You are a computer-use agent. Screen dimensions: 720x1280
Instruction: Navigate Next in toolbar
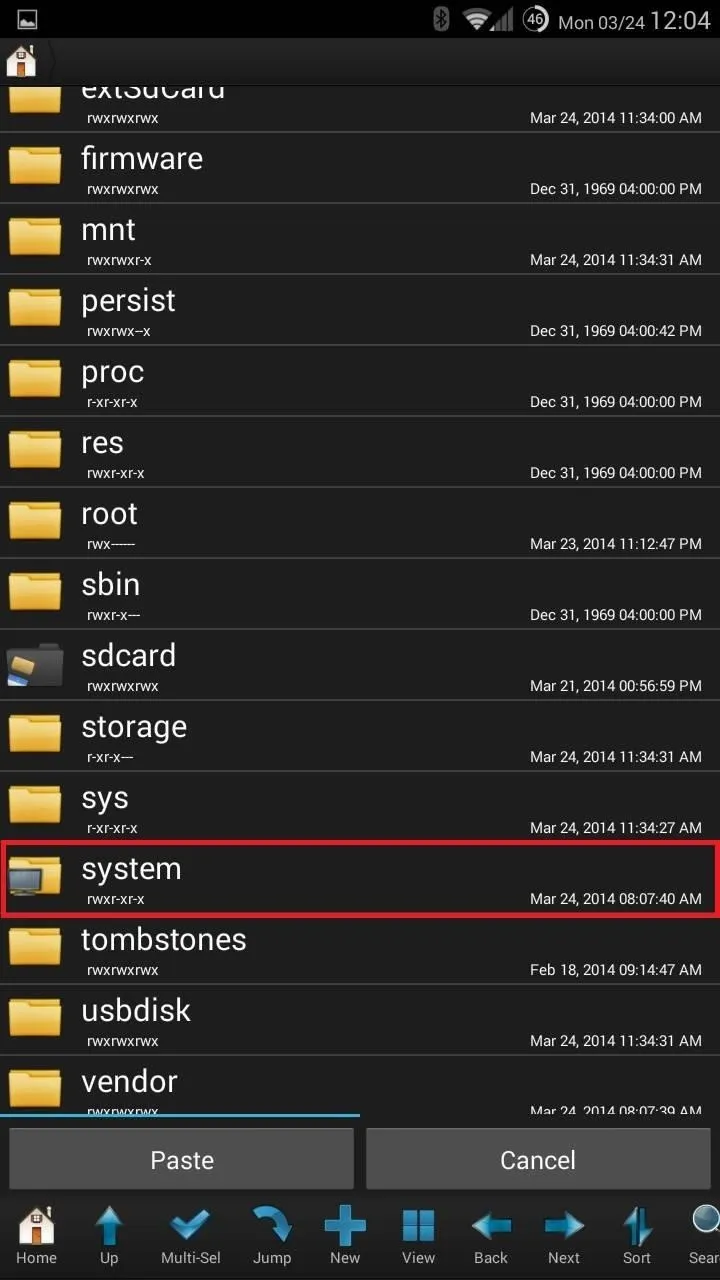(564, 1236)
